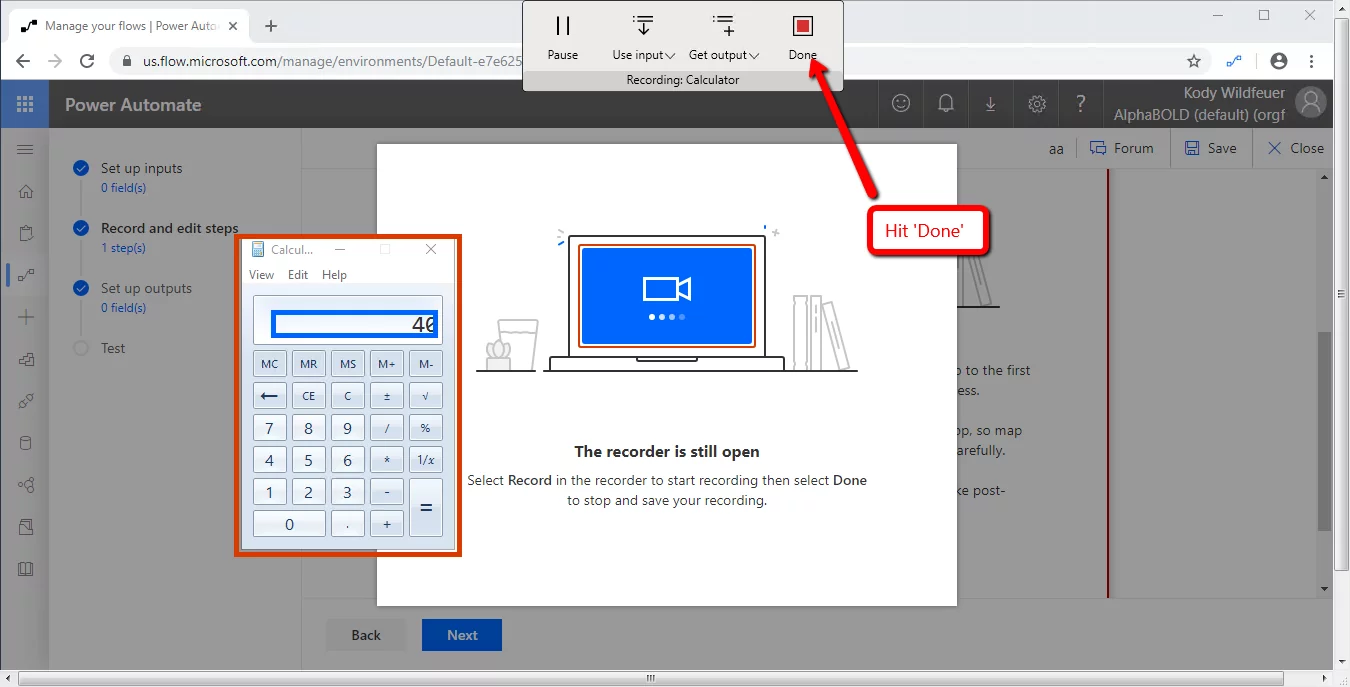This screenshot has height=687, width=1350.
Task: Open the Chrome three-dot menu
Action: tap(1312, 61)
